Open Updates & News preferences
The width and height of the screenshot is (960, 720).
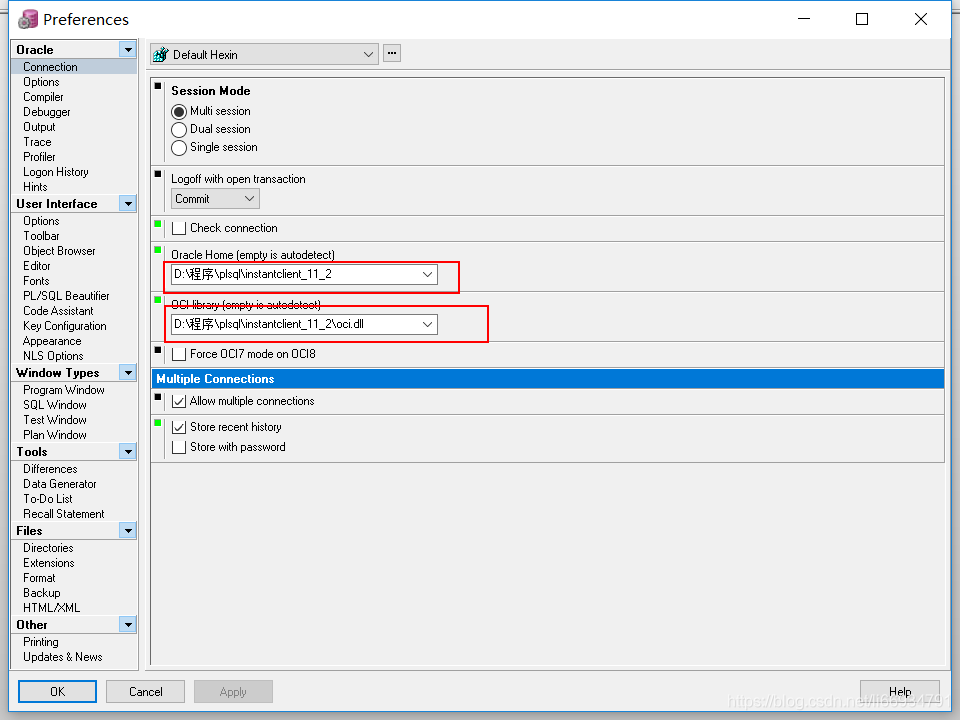click(x=62, y=657)
